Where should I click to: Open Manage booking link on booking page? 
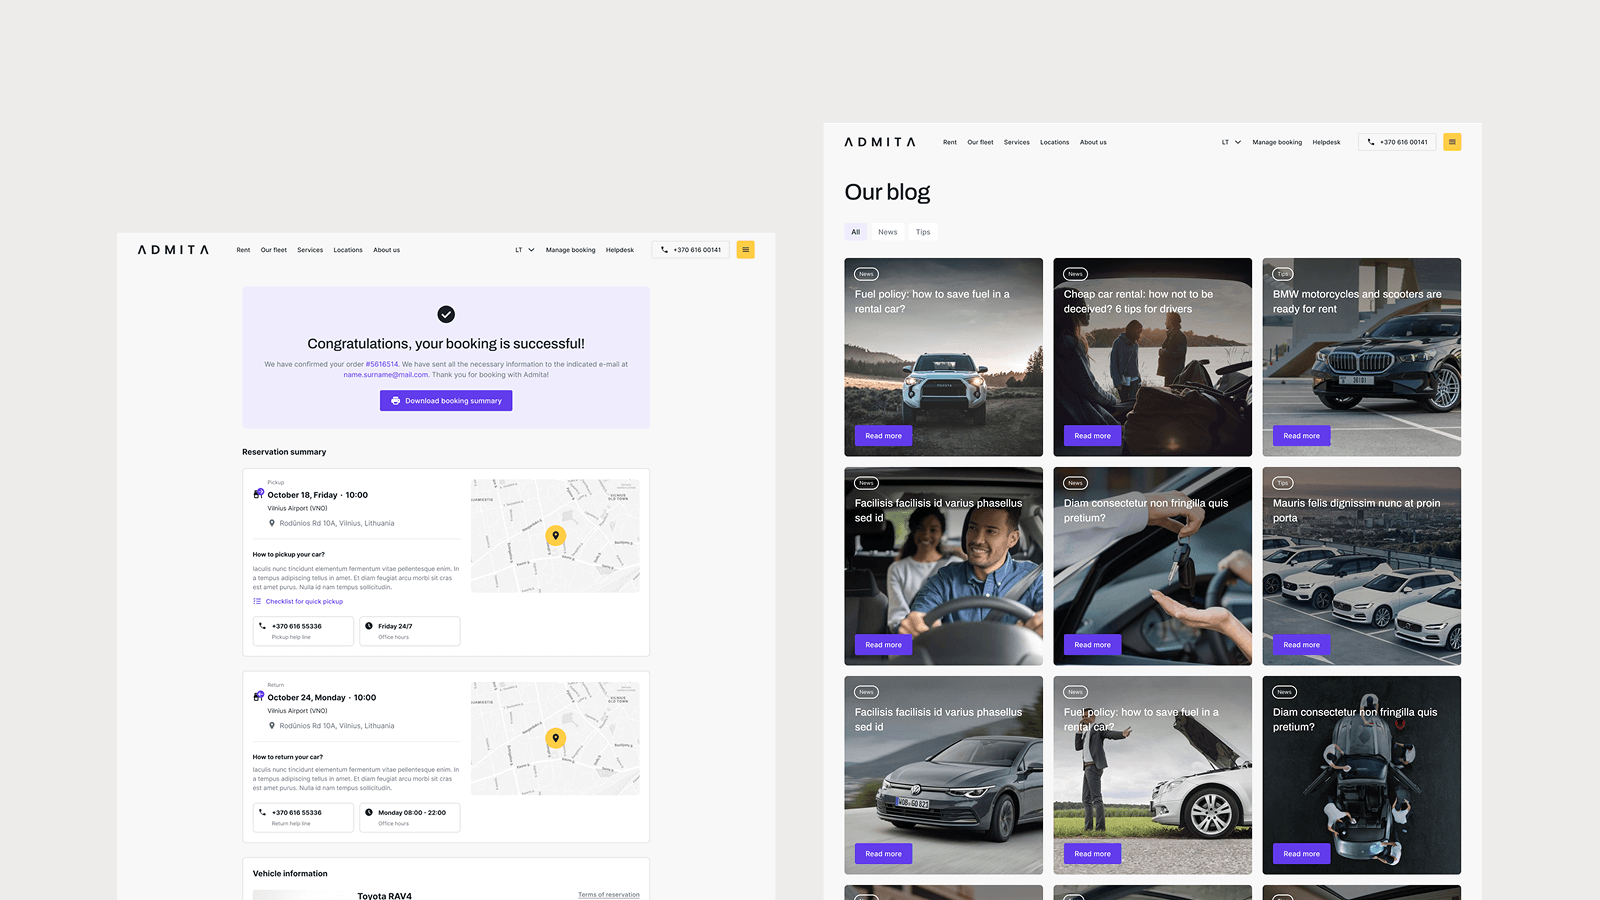[x=570, y=250]
